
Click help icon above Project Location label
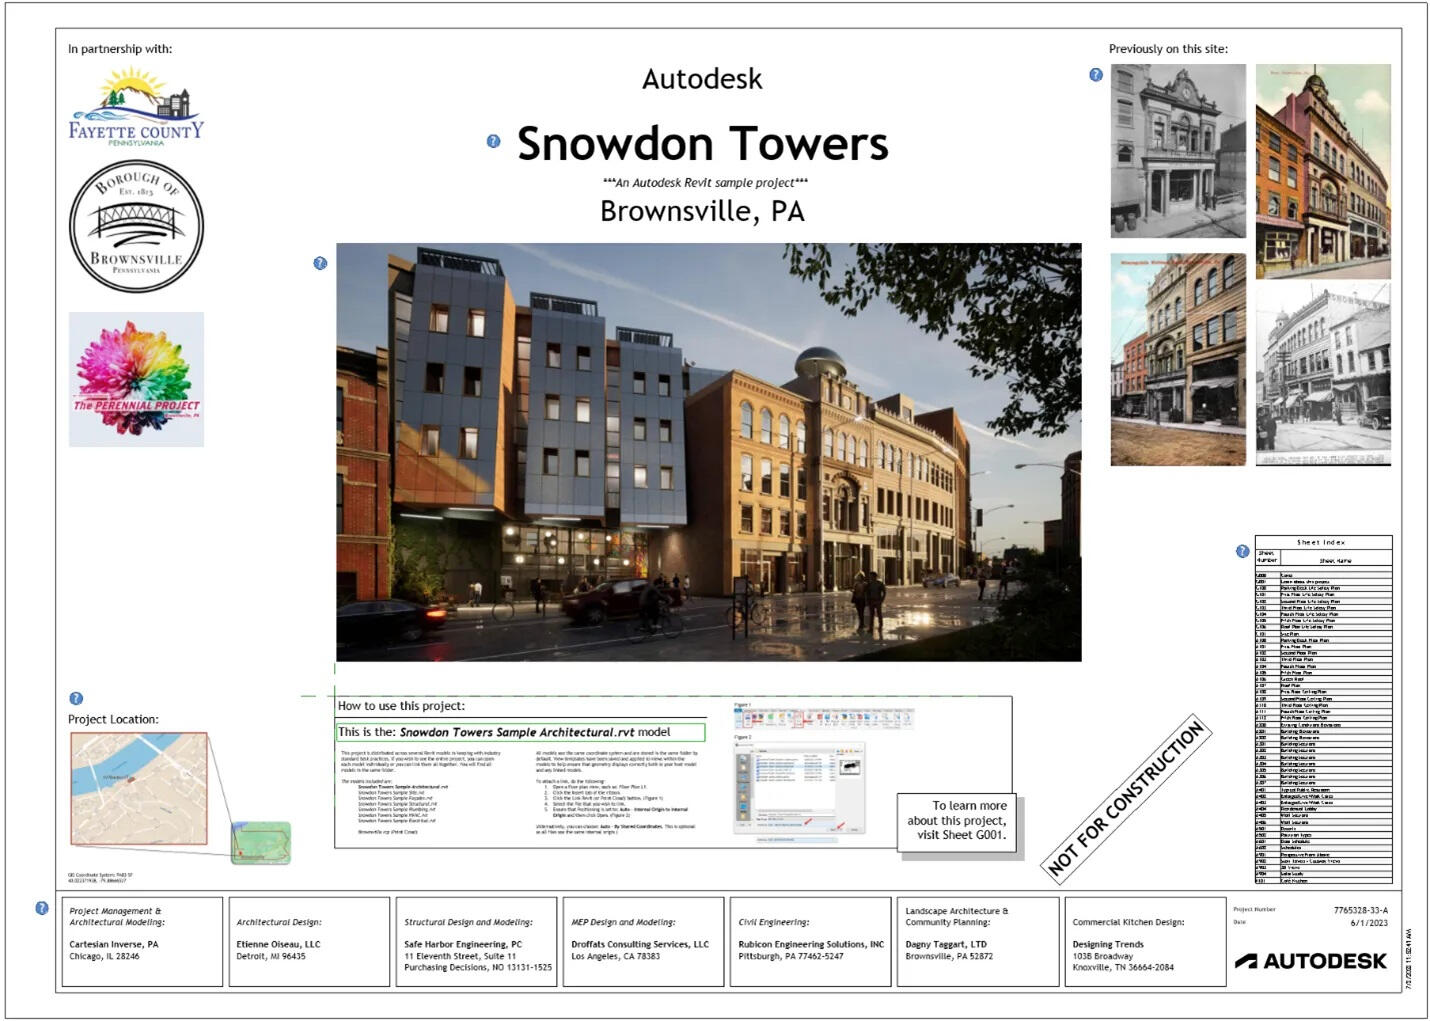[76, 698]
